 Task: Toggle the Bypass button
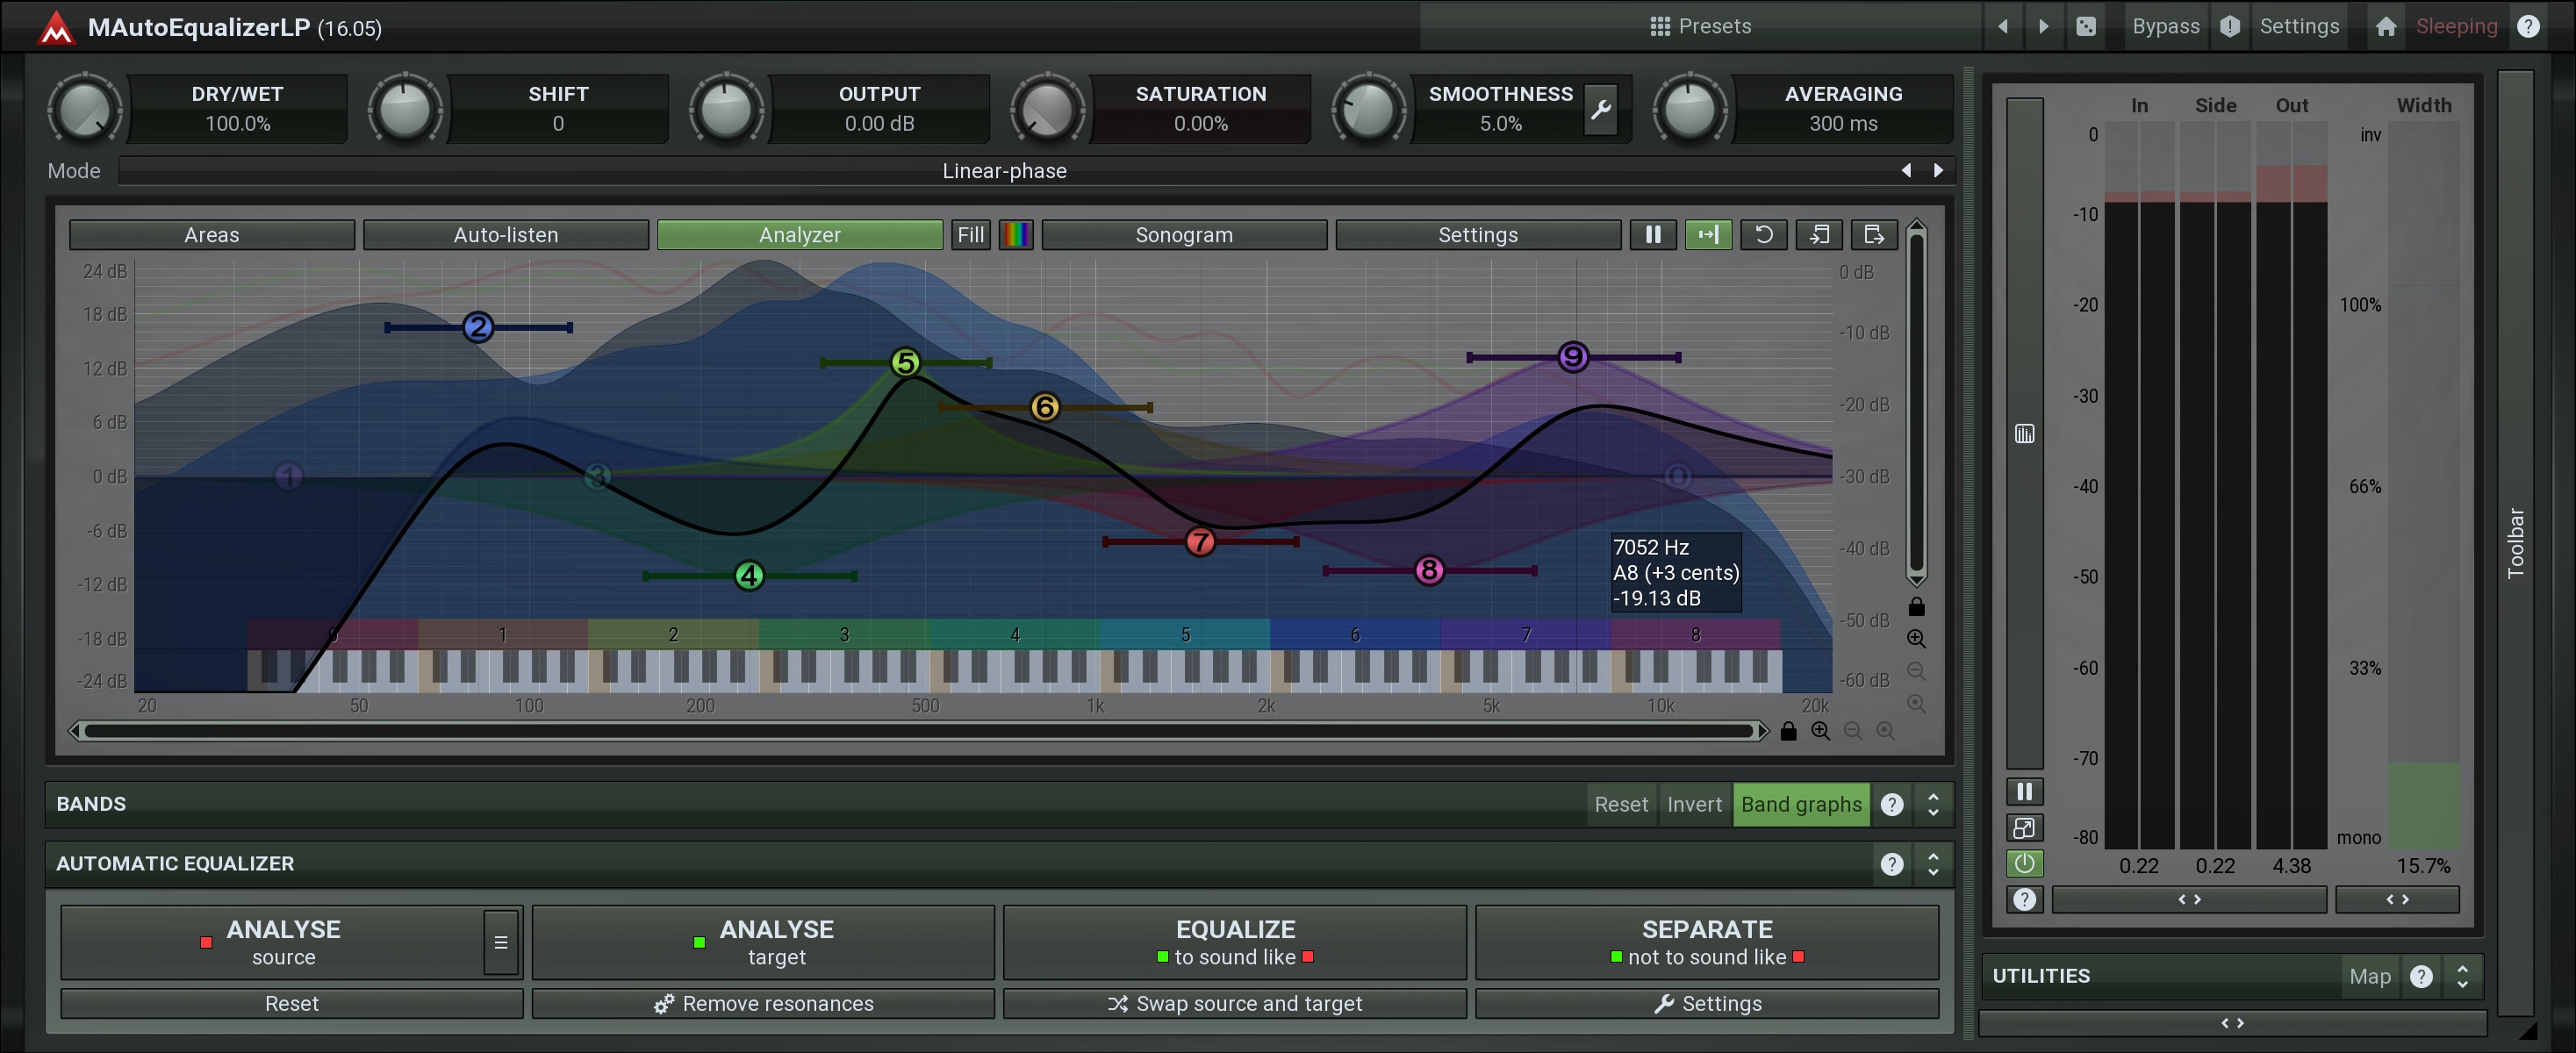pyautogui.click(x=2165, y=26)
